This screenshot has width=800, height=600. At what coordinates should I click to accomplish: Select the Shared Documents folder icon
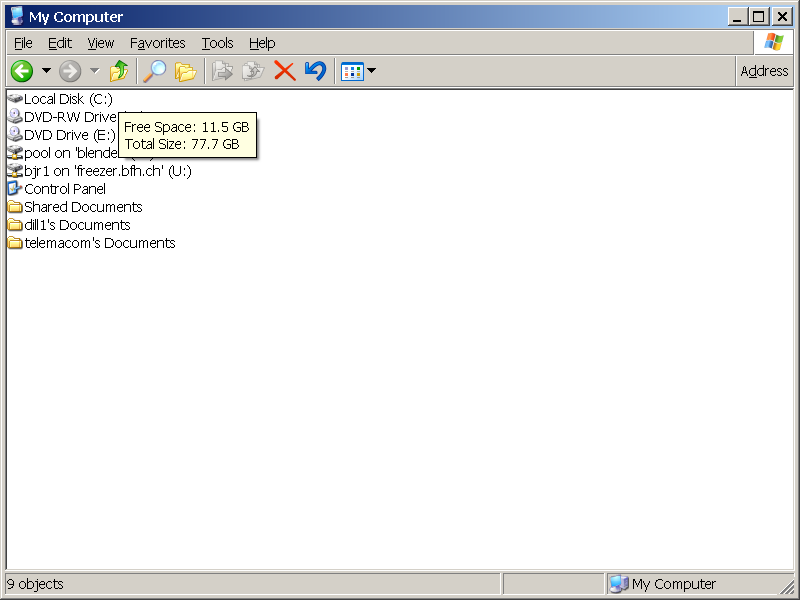click(x=15, y=207)
